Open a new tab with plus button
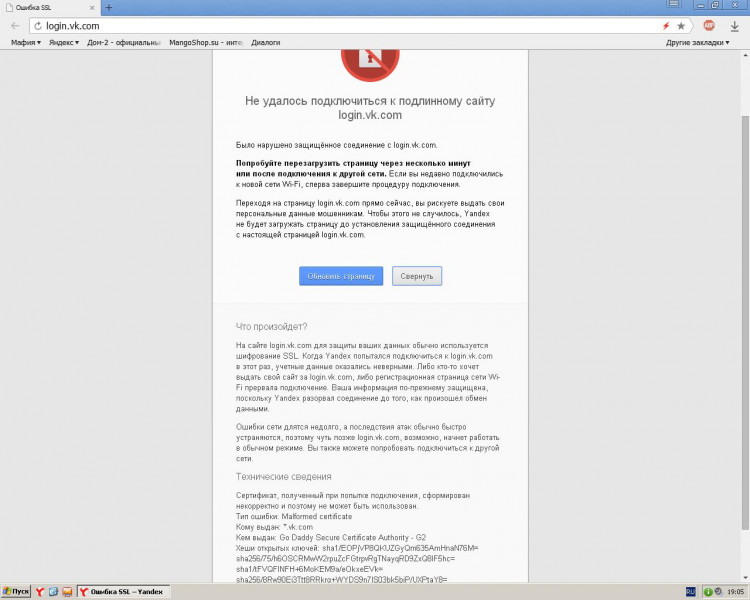The image size is (750, 600). pos(109,7)
